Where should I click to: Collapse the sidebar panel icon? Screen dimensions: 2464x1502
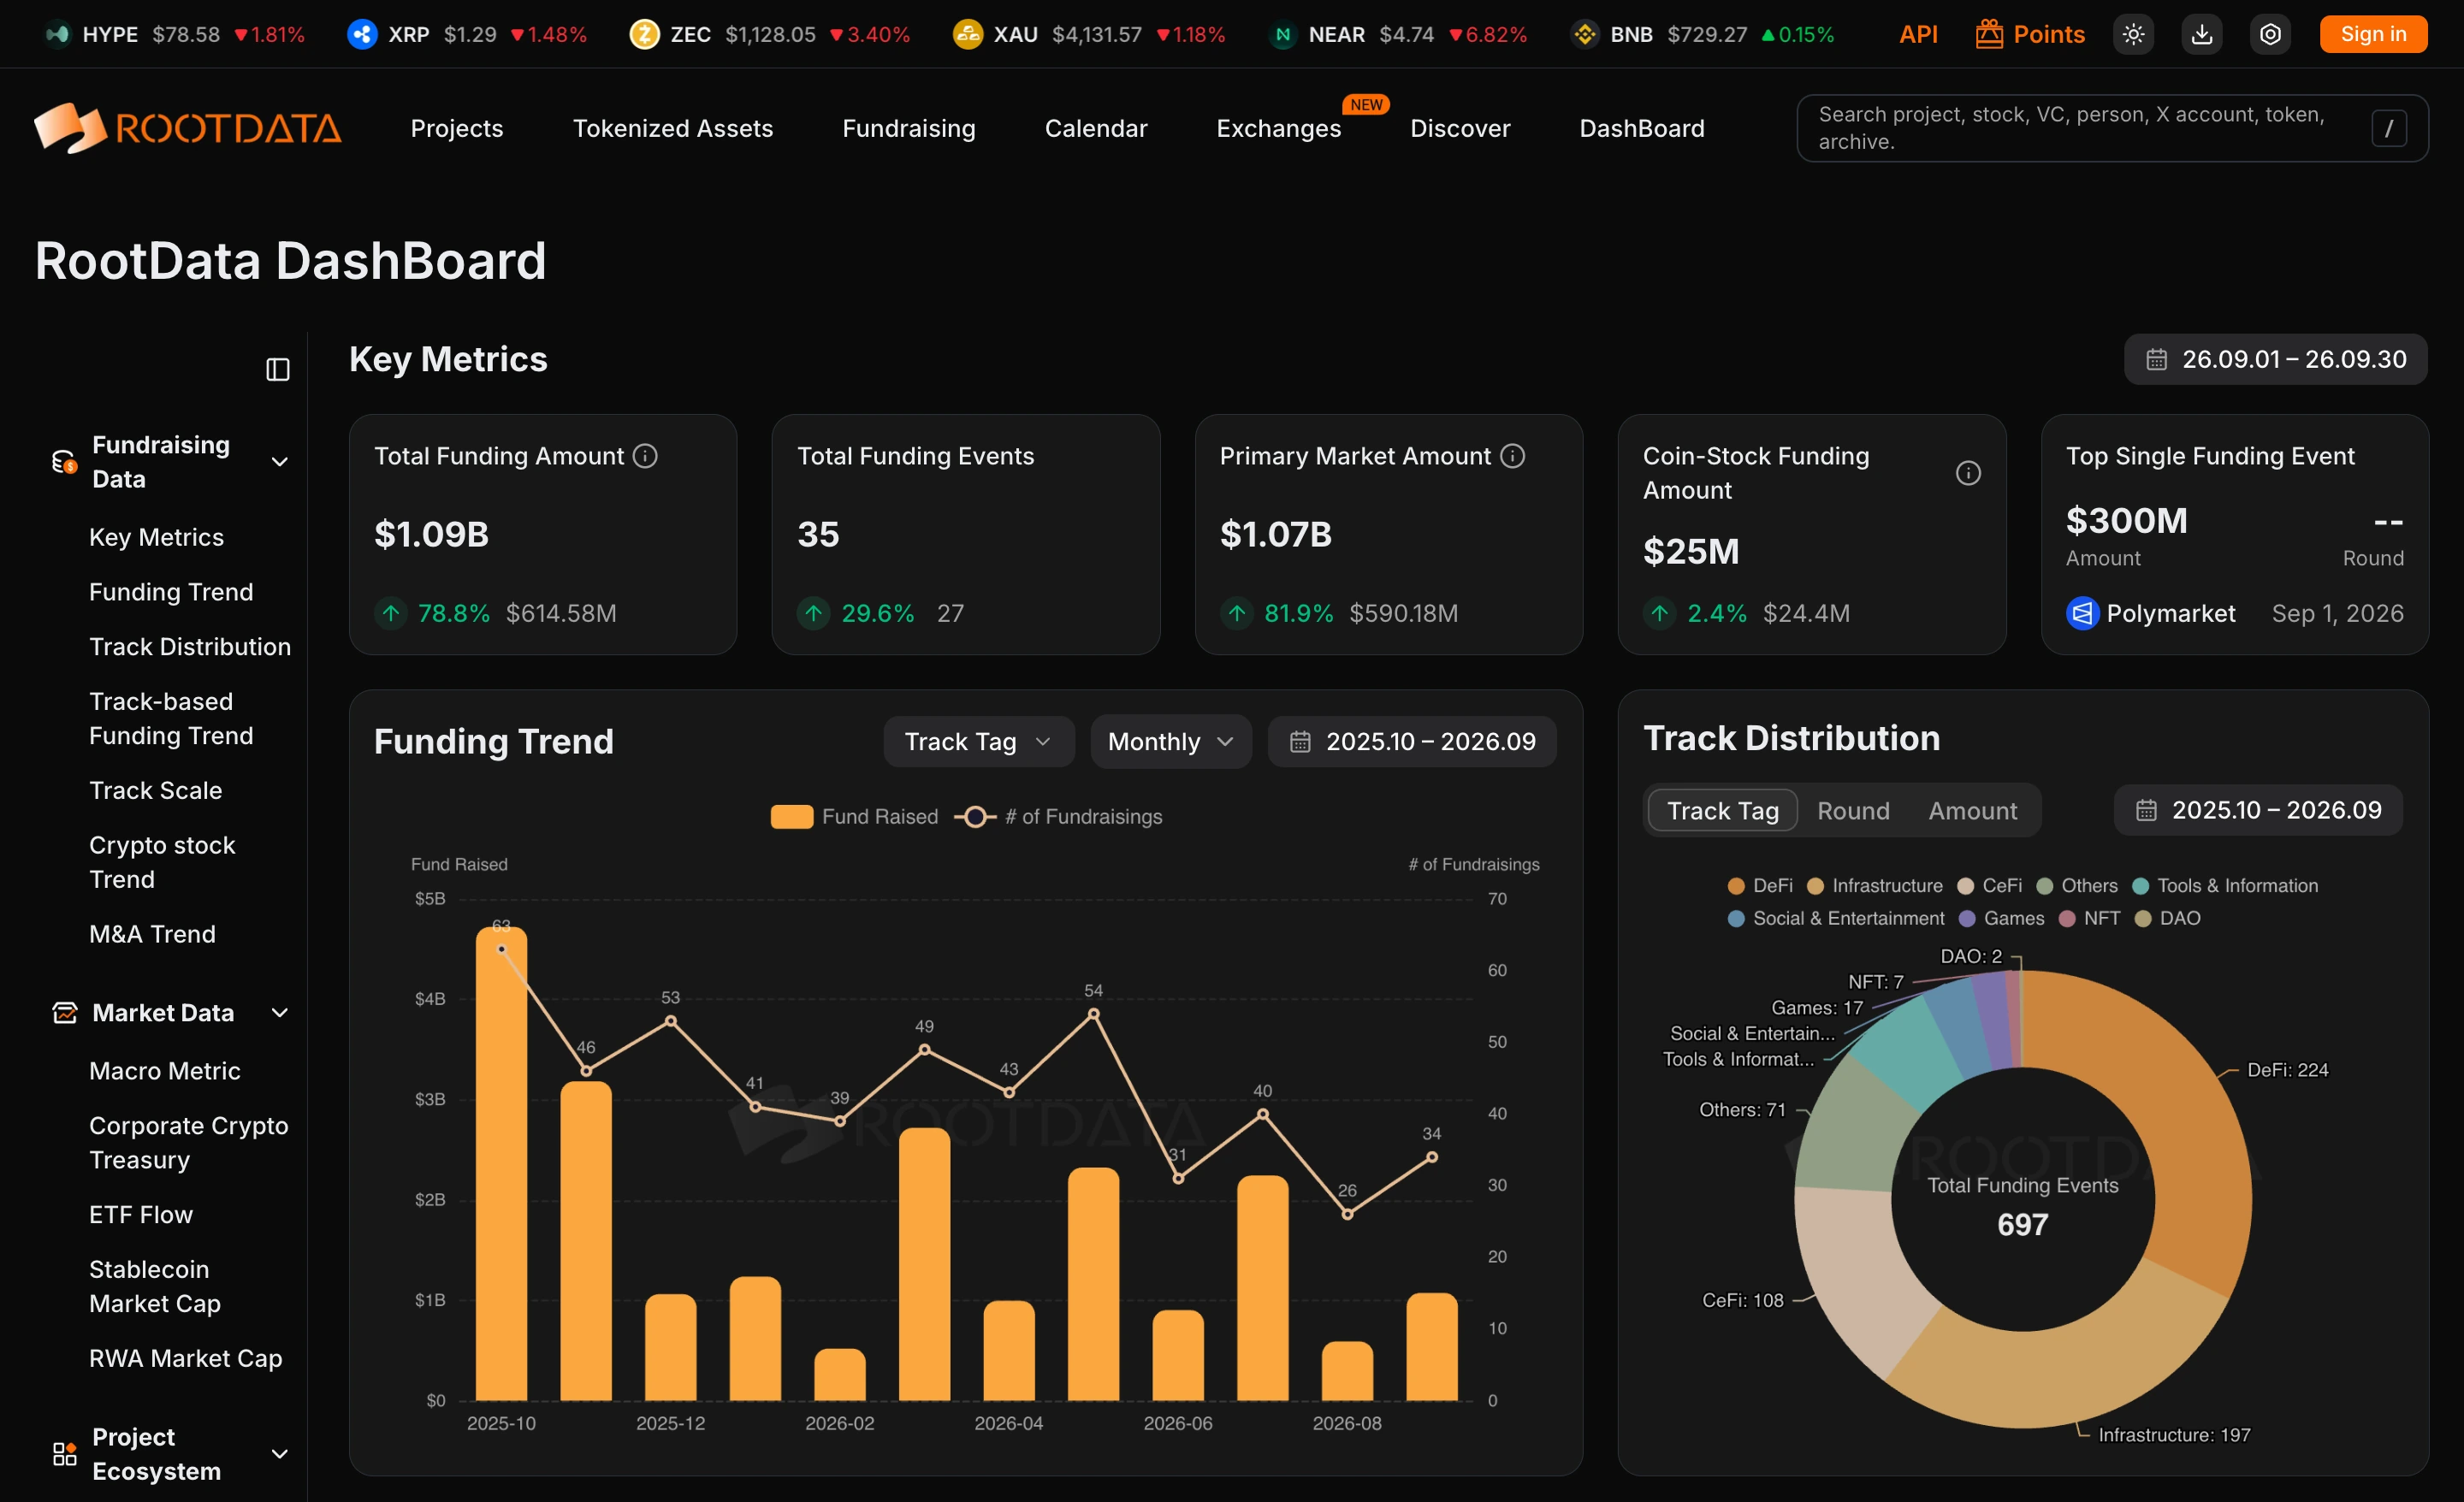tap(278, 369)
